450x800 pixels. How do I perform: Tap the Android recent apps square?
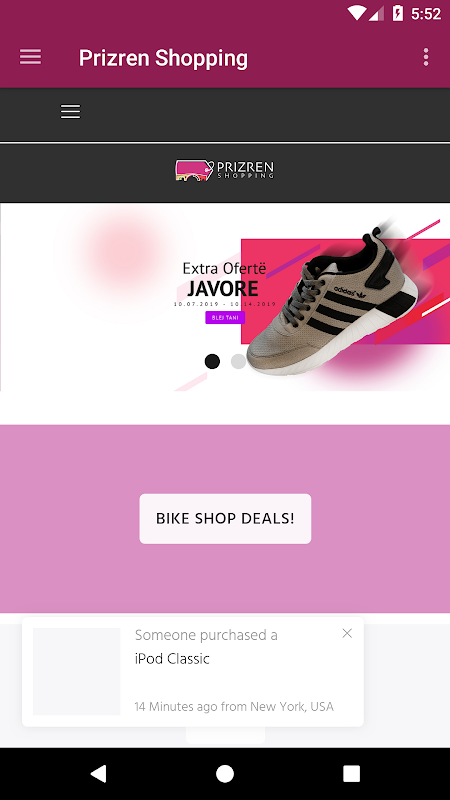351,774
